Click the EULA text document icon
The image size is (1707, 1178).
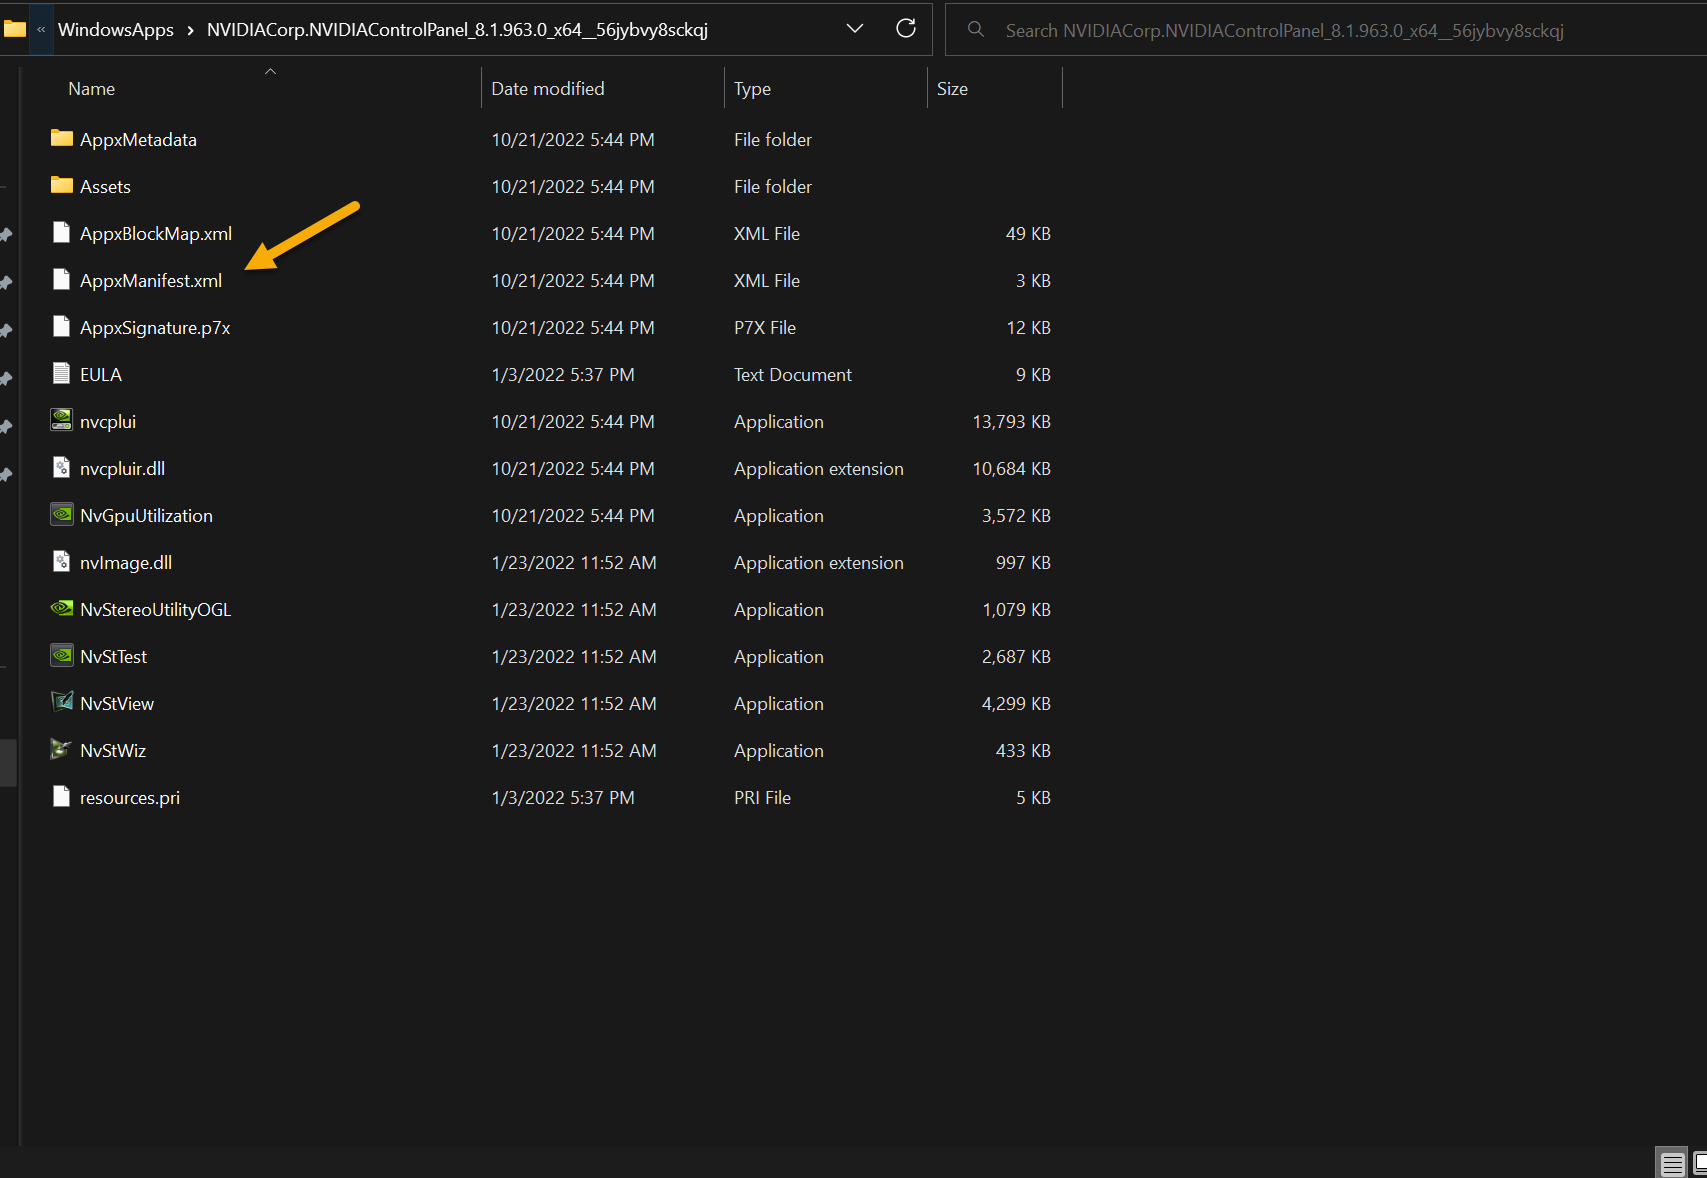tap(62, 374)
